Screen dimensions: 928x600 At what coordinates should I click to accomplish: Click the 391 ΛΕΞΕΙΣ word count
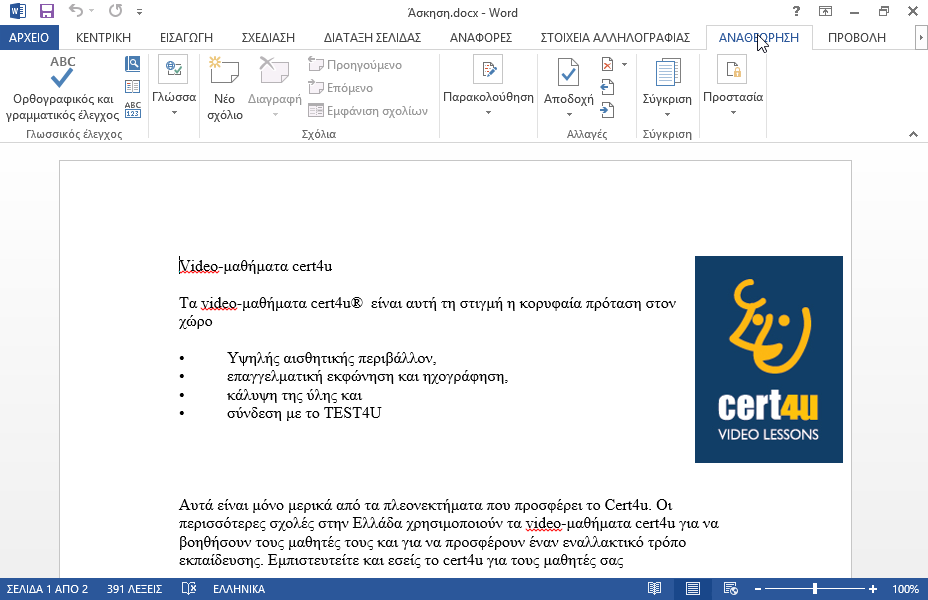coord(134,589)
